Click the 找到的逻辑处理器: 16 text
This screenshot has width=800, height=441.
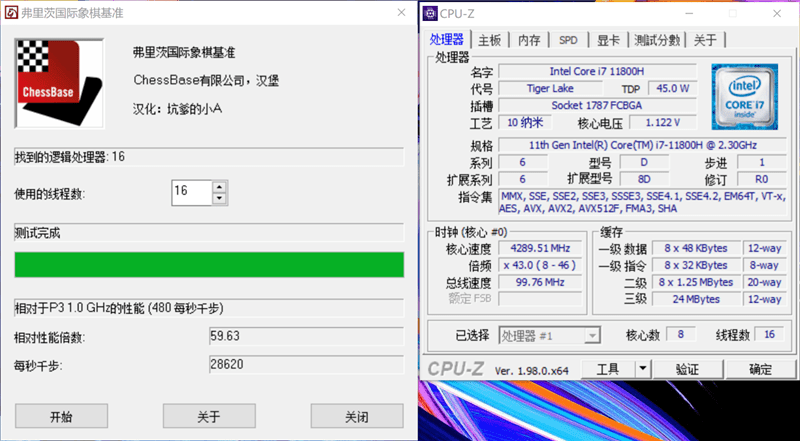(69, 157)
